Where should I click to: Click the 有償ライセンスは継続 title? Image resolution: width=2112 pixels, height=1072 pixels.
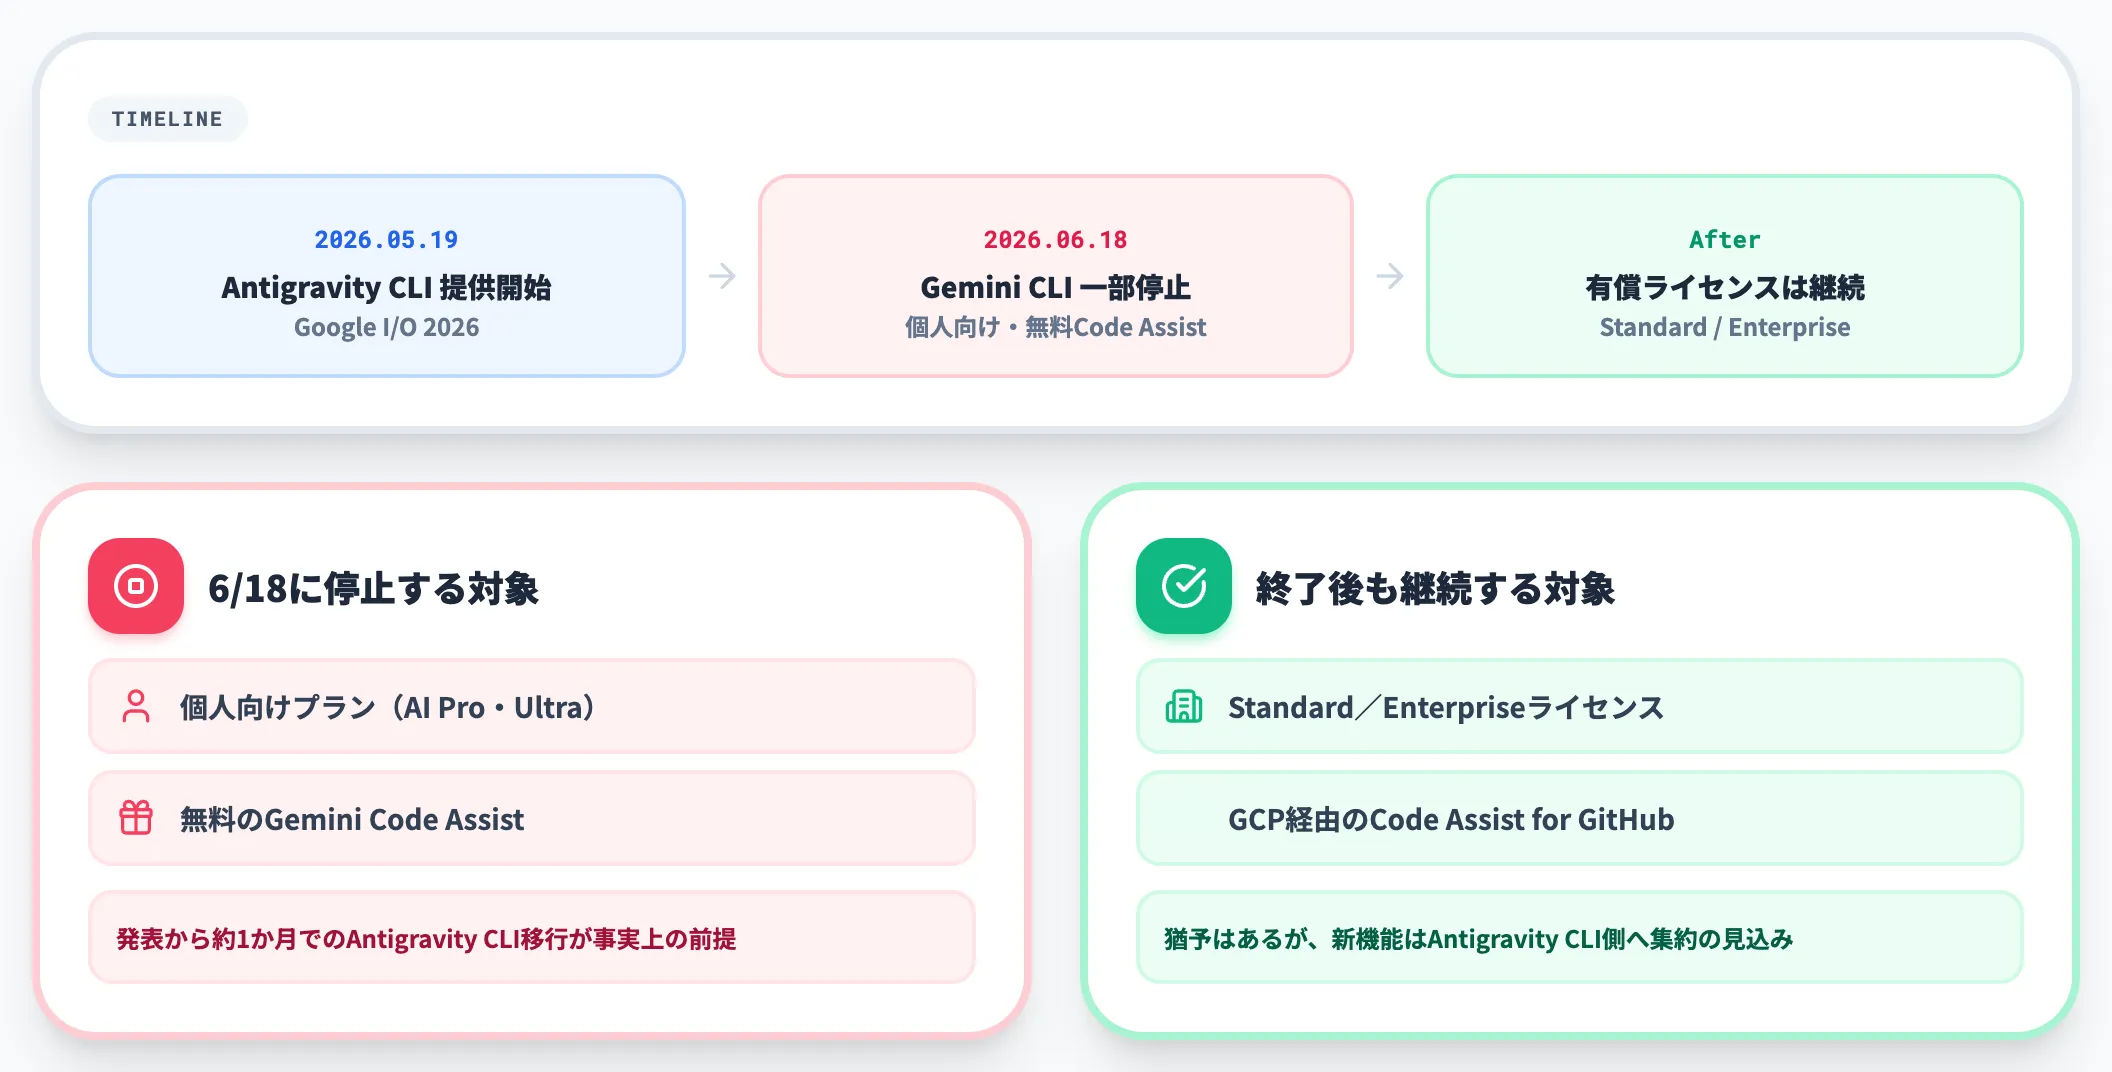click(x=1725, y=287)
